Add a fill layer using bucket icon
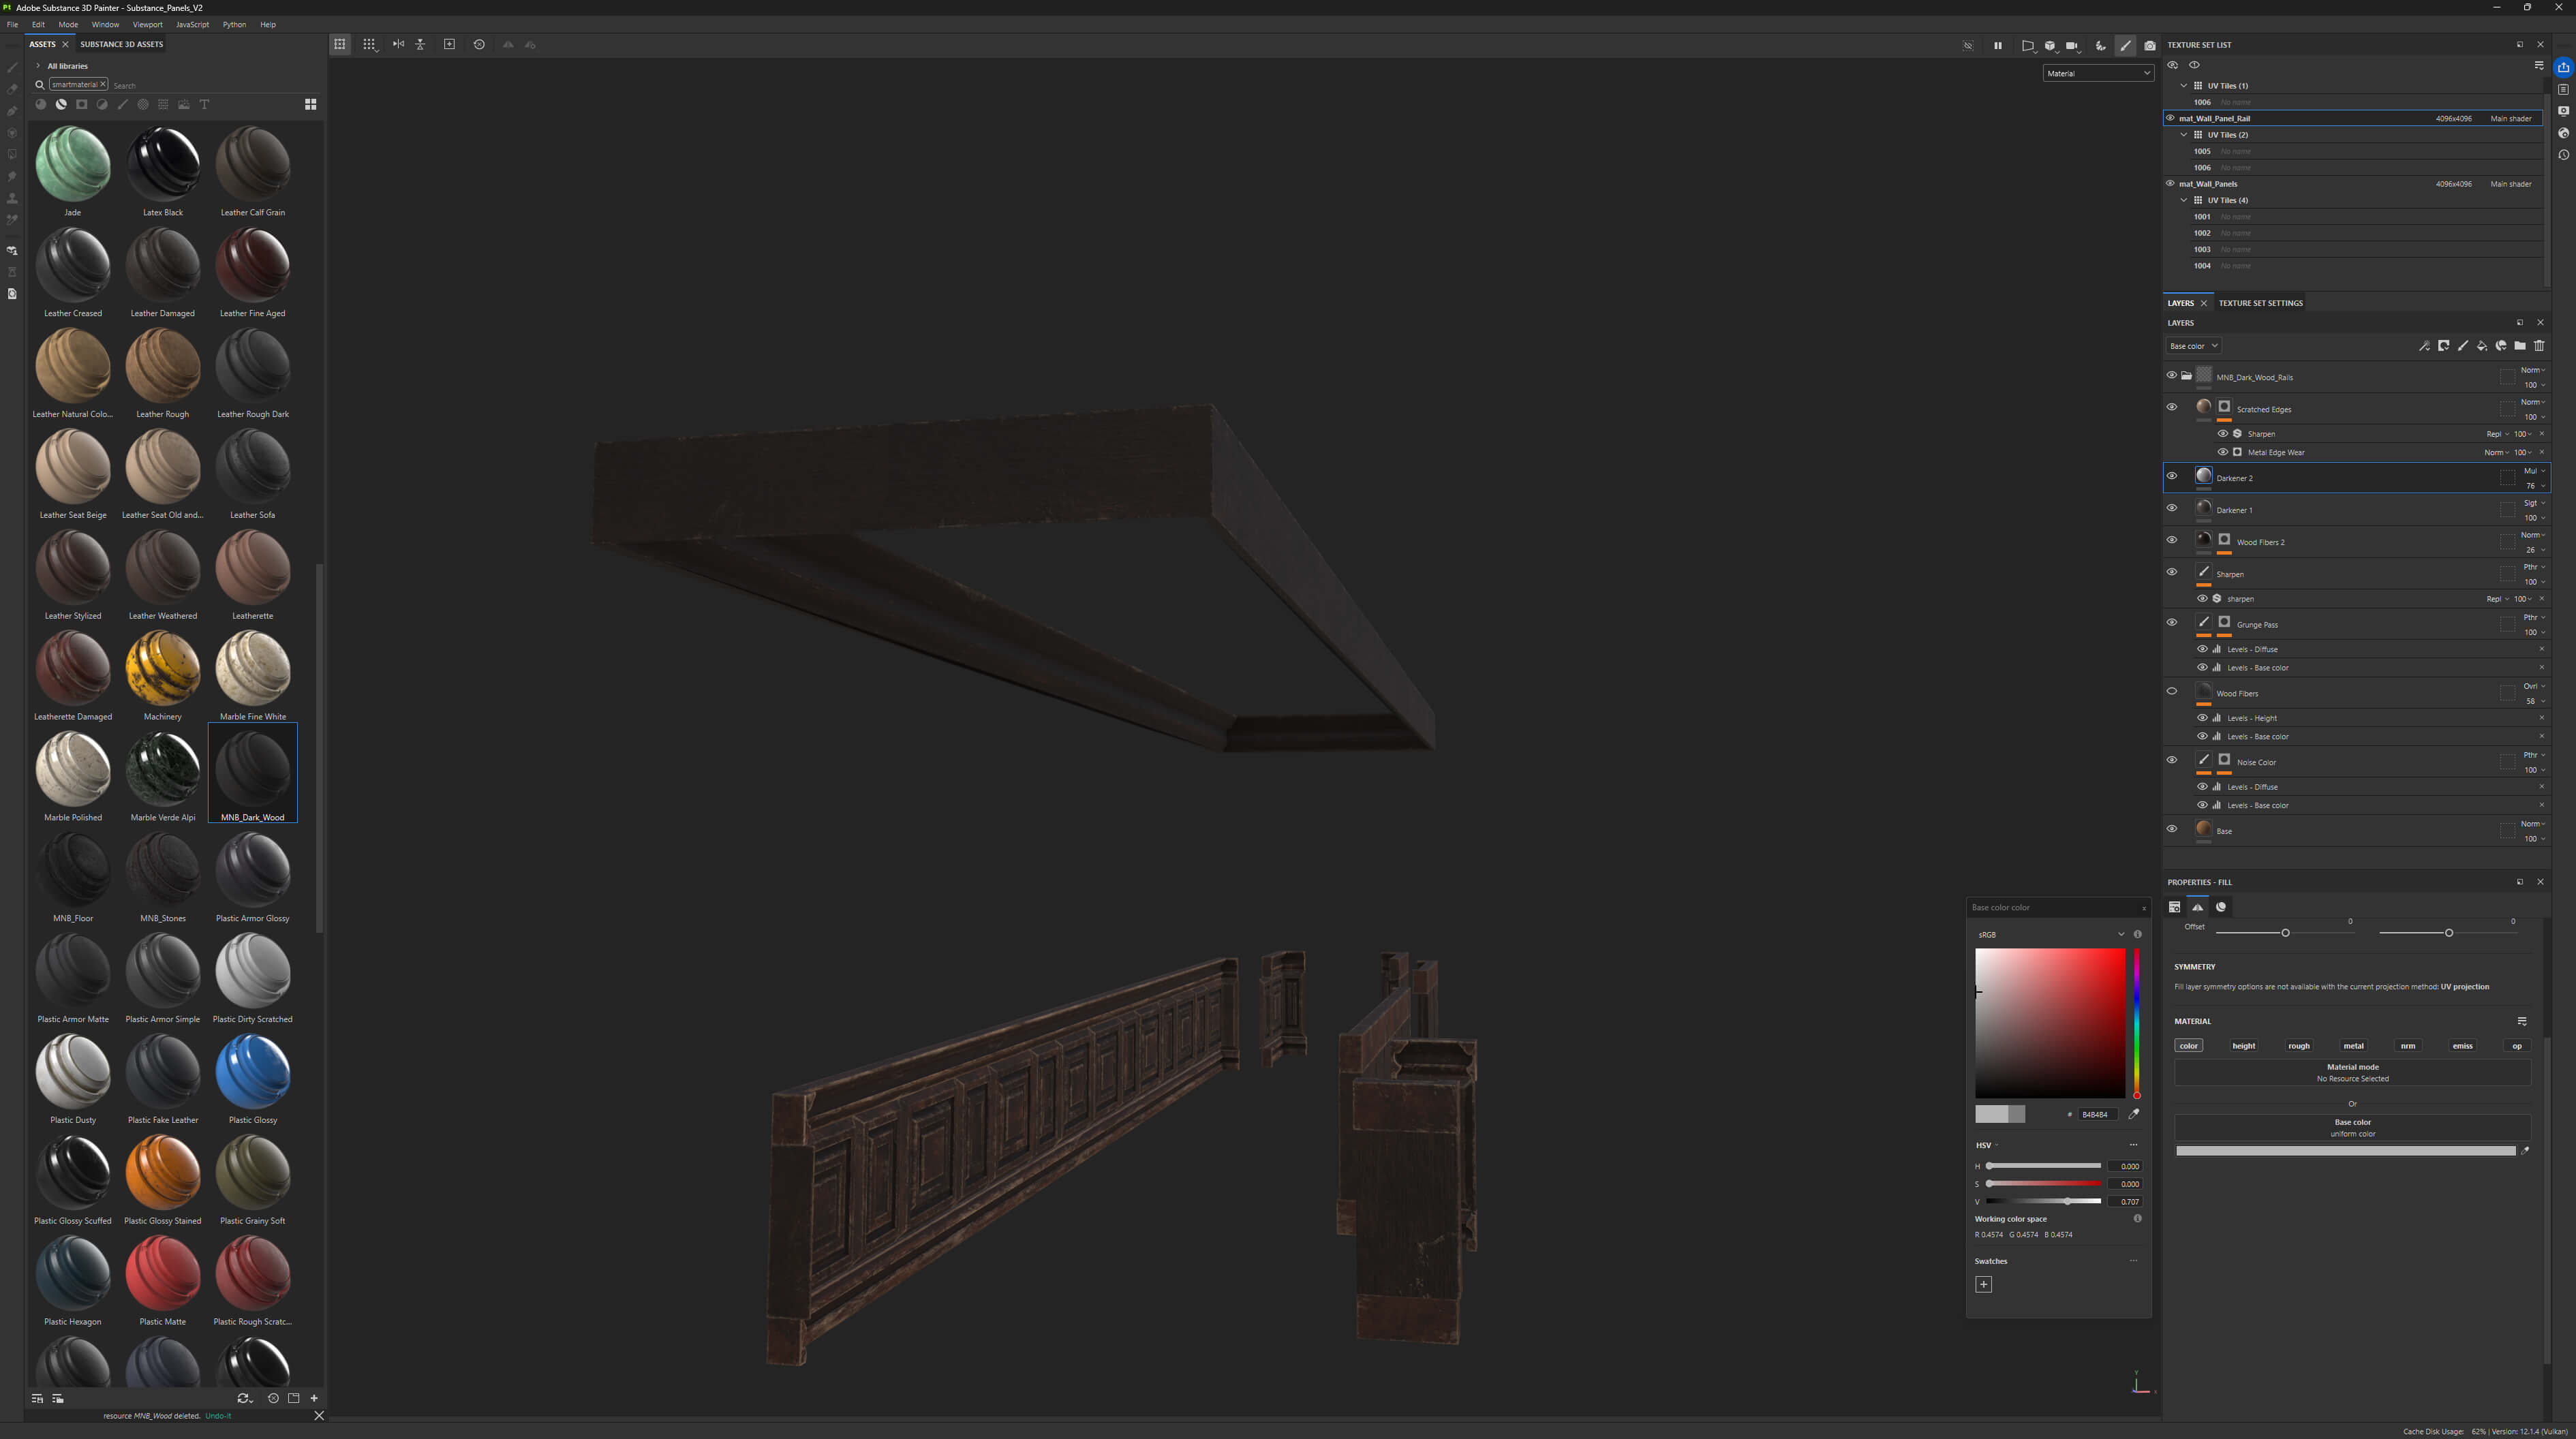This screenshot has width=2576, height=1439. [2482, 346]
